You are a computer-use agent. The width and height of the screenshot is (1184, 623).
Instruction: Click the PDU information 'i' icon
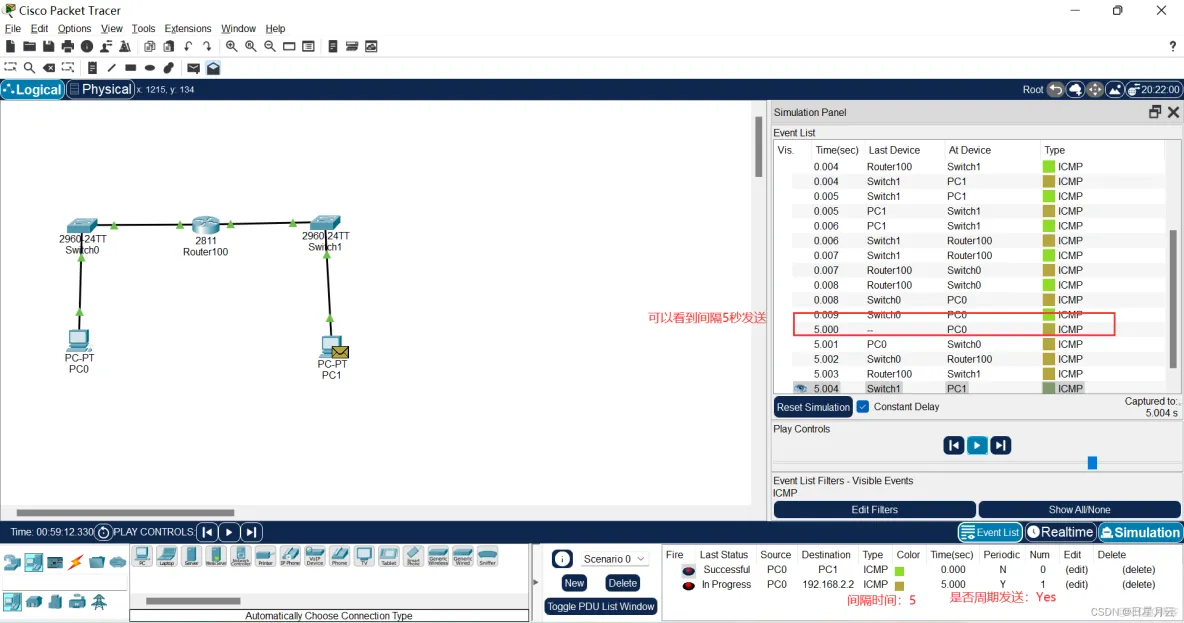click(562, 559)
